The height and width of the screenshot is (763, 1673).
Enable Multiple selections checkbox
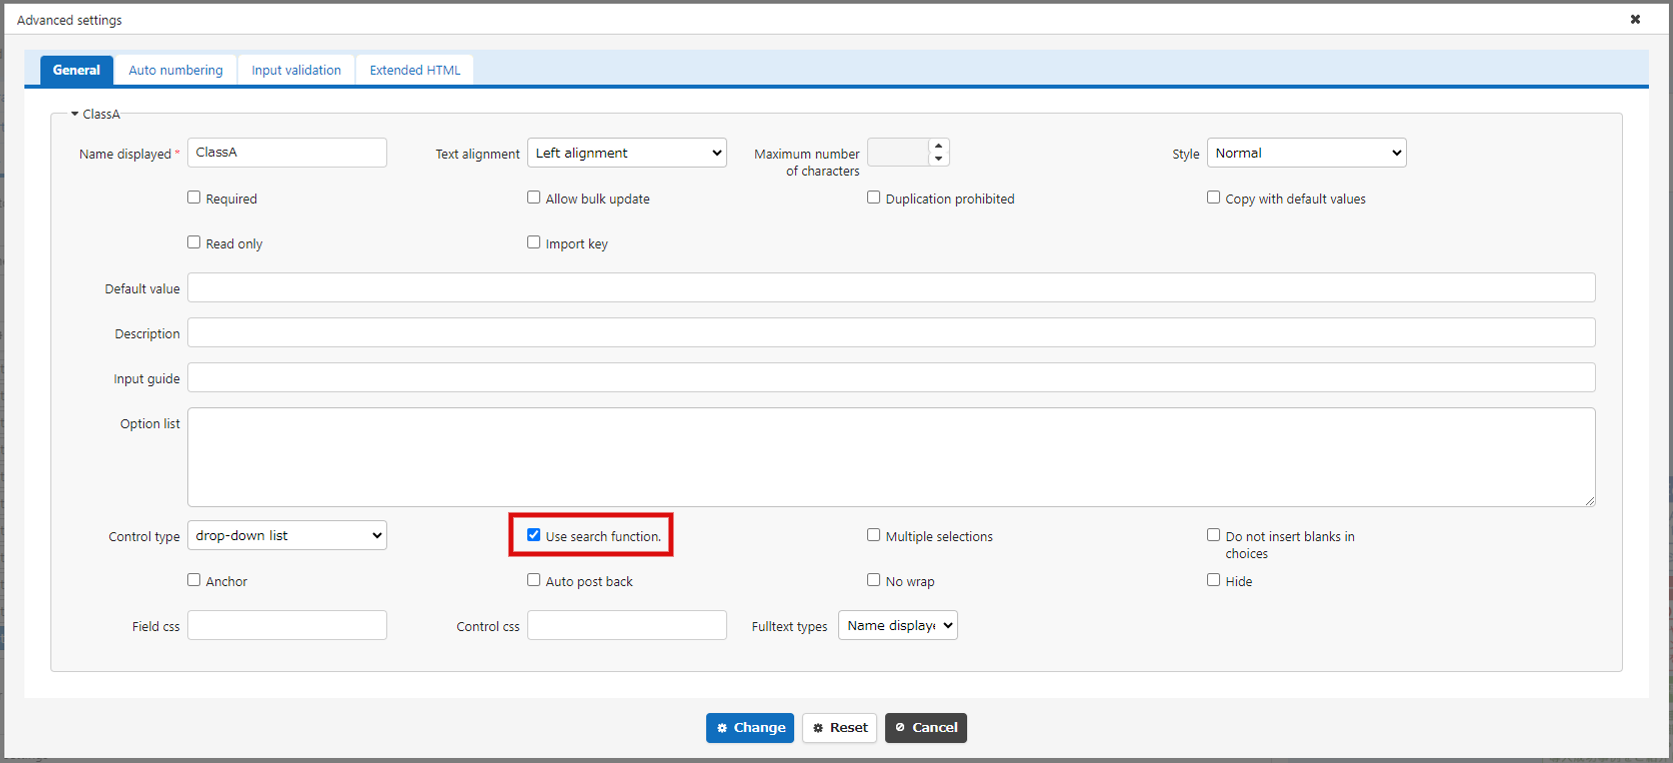[x=874, y=535]
